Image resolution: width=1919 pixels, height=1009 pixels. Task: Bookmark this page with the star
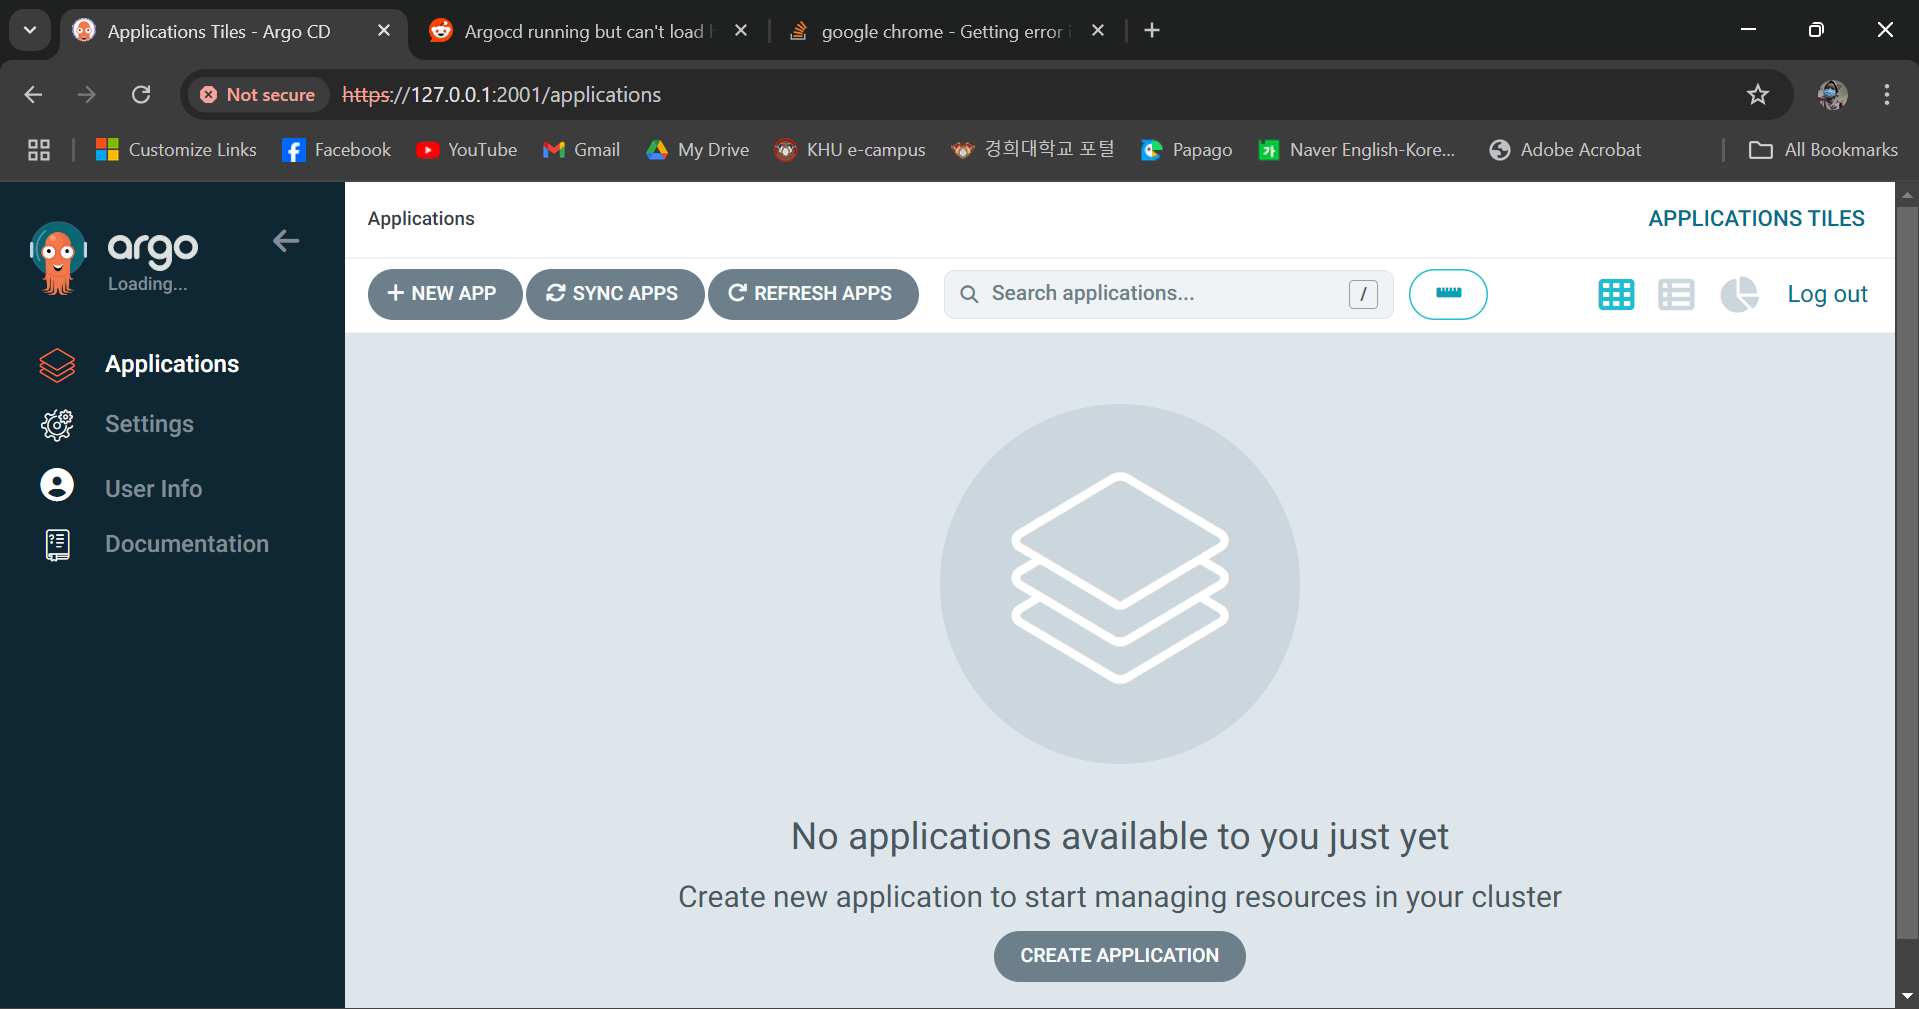1757,95
